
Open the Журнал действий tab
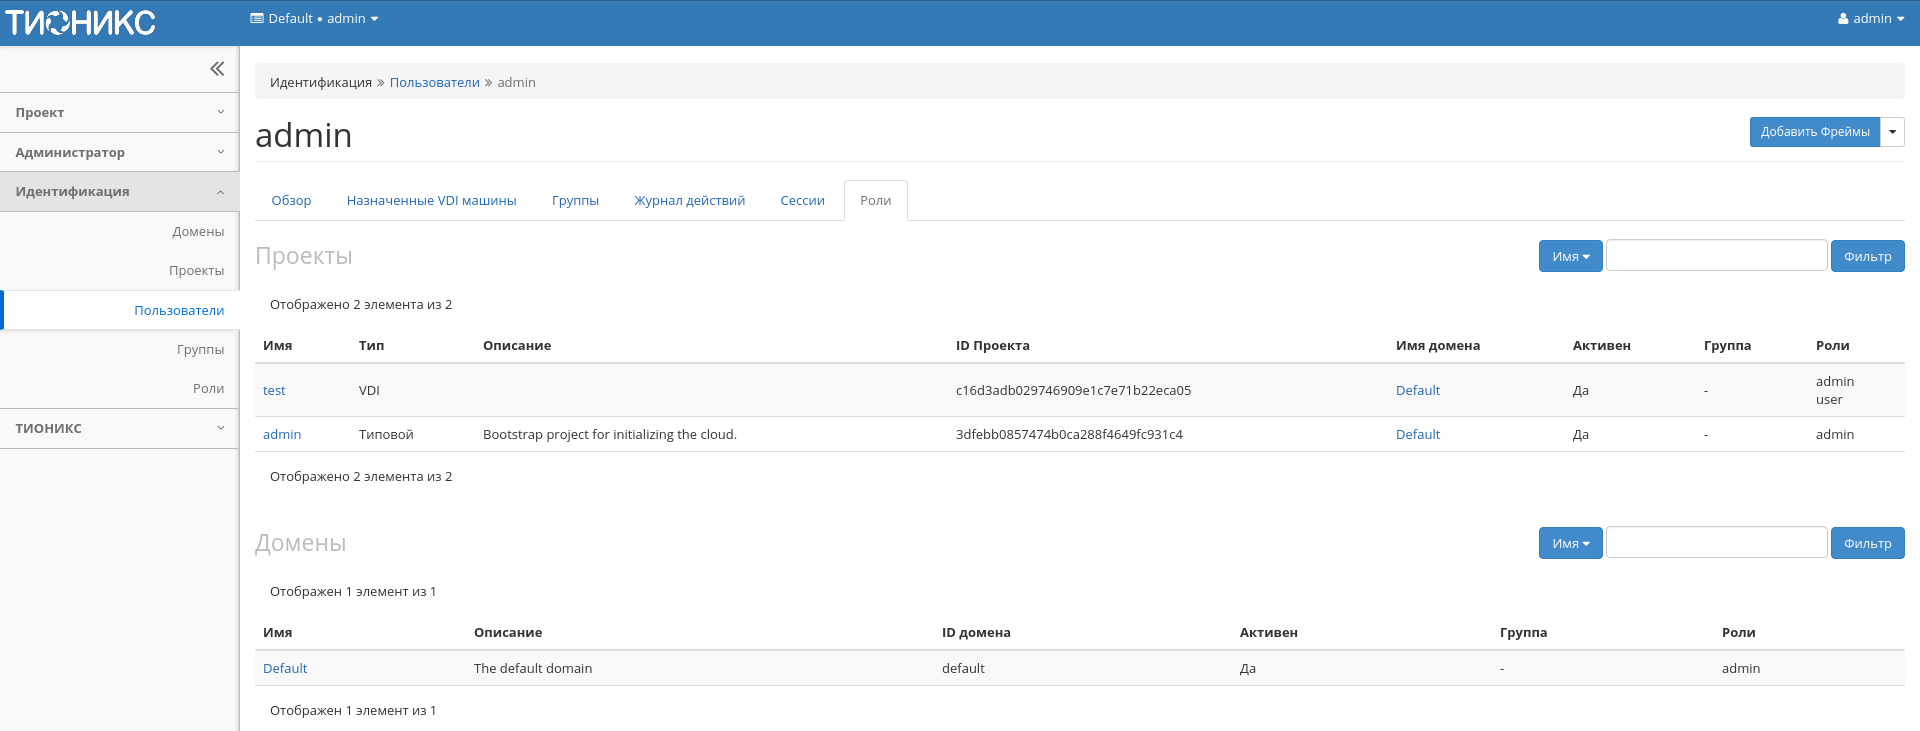click(x=689, y=201)
